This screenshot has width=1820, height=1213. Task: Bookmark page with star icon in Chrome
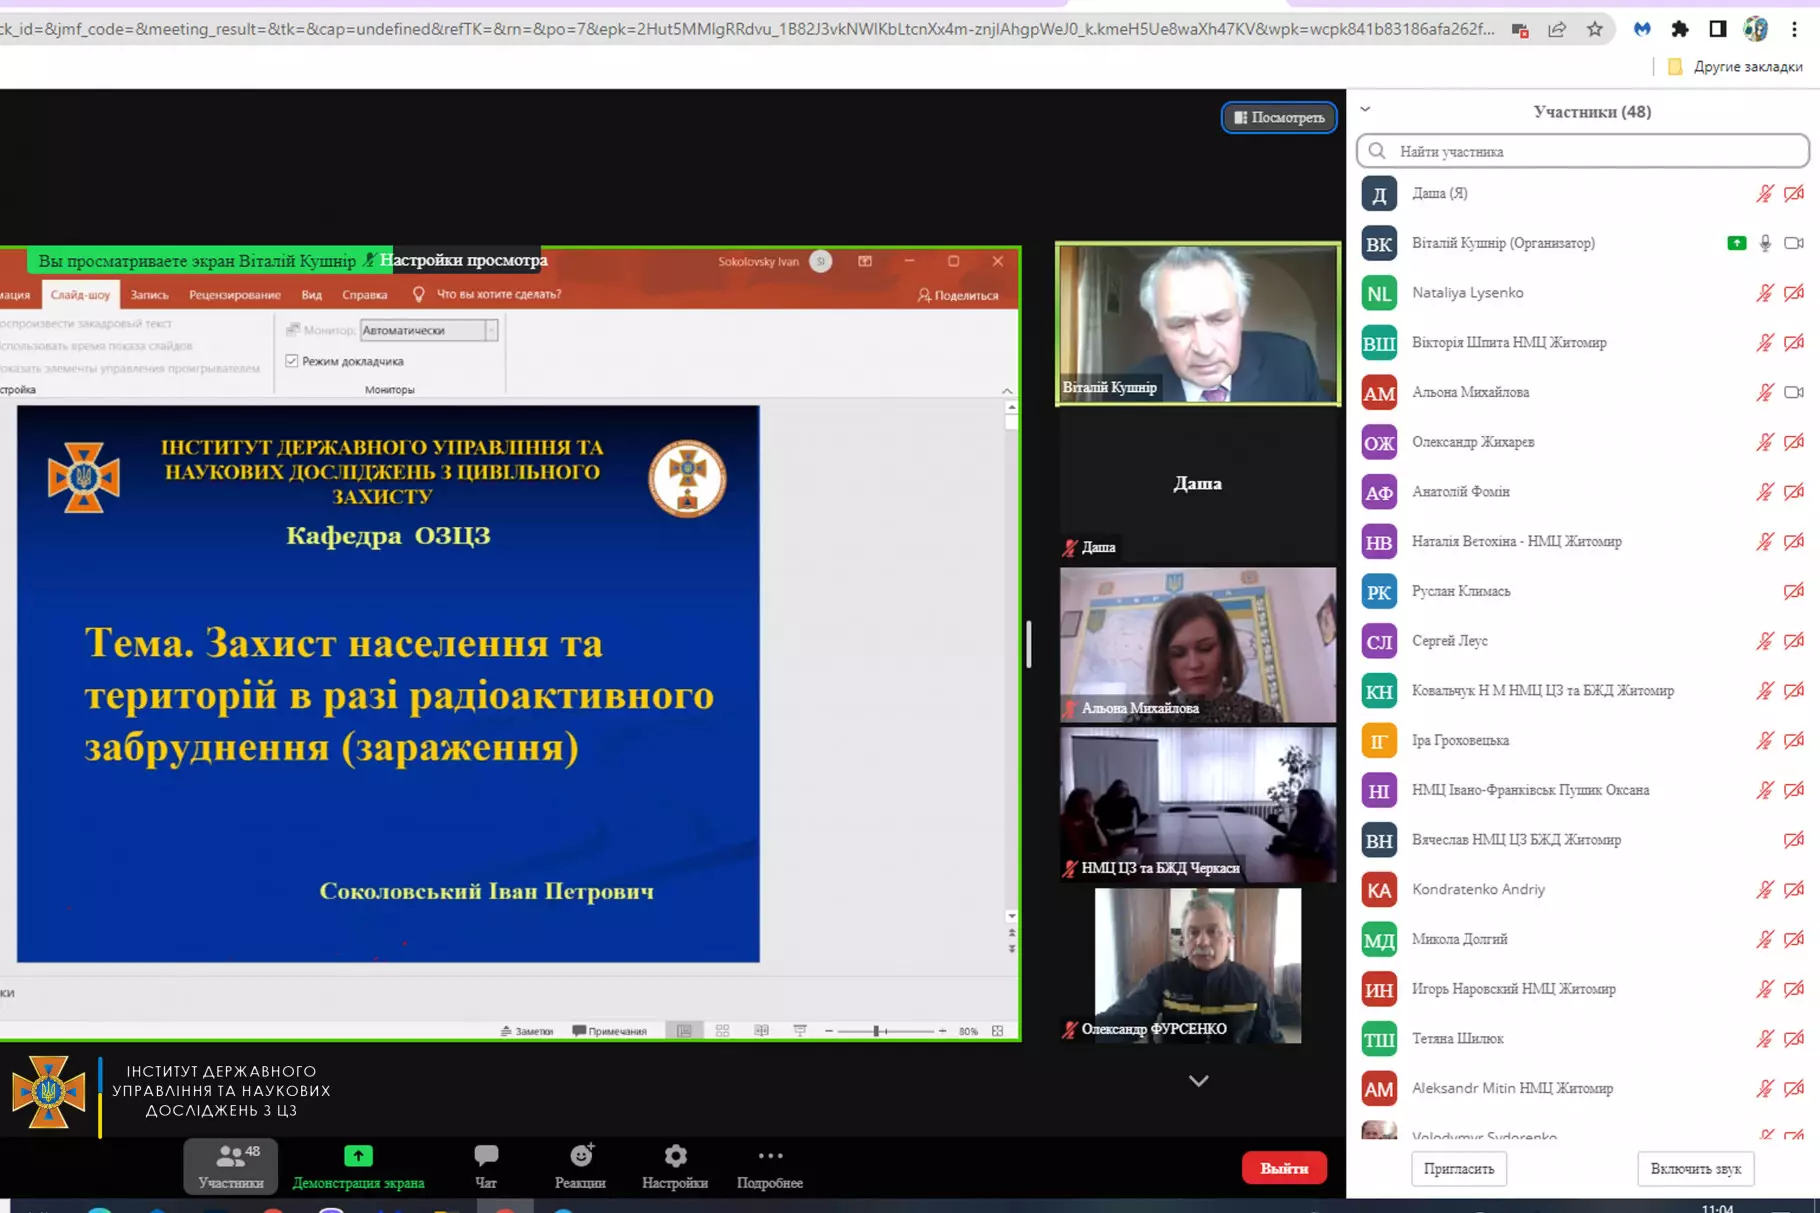pos(1595,29)
